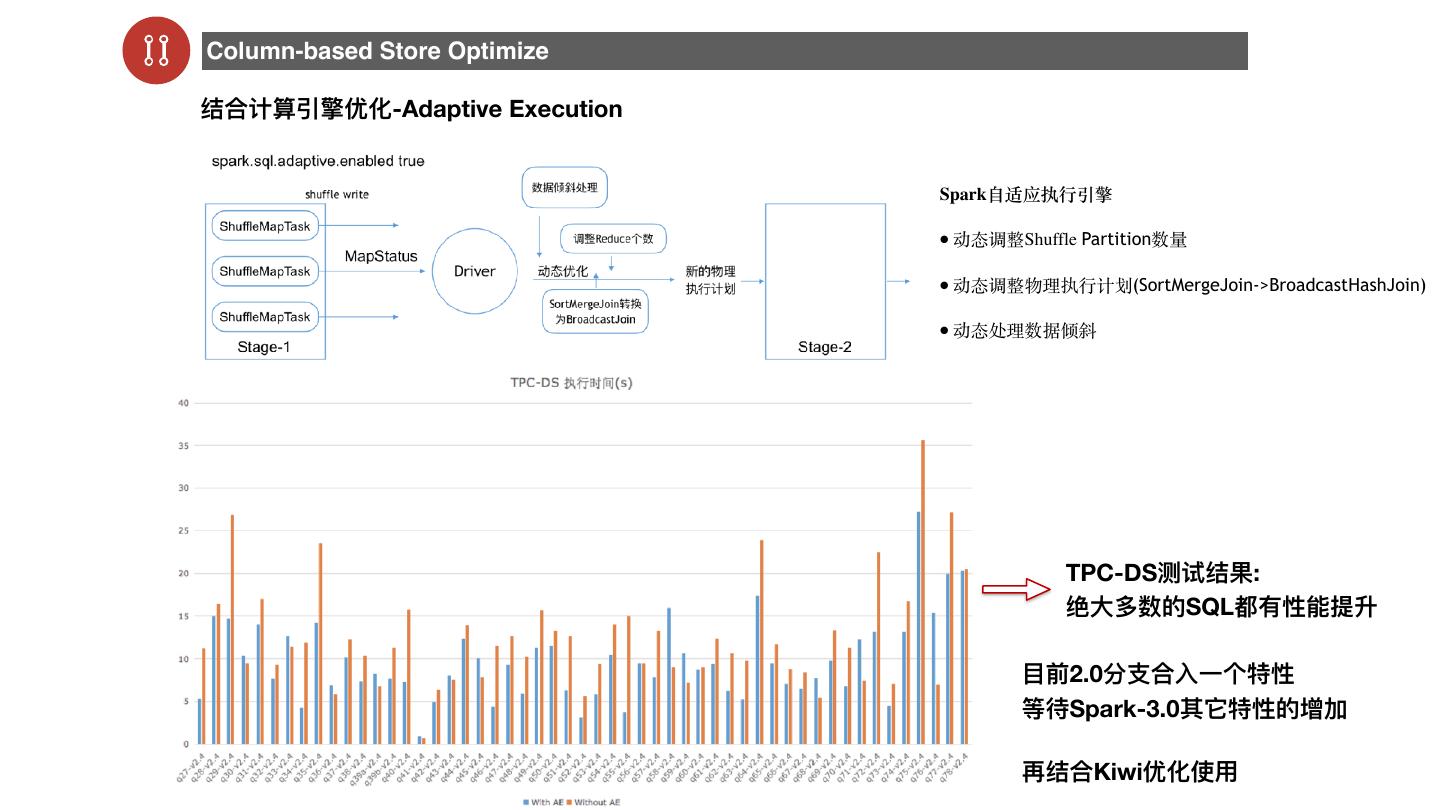Click the Stage-1 label
The width and height of the screenshot is (1440, 810).
coord(264,347)
